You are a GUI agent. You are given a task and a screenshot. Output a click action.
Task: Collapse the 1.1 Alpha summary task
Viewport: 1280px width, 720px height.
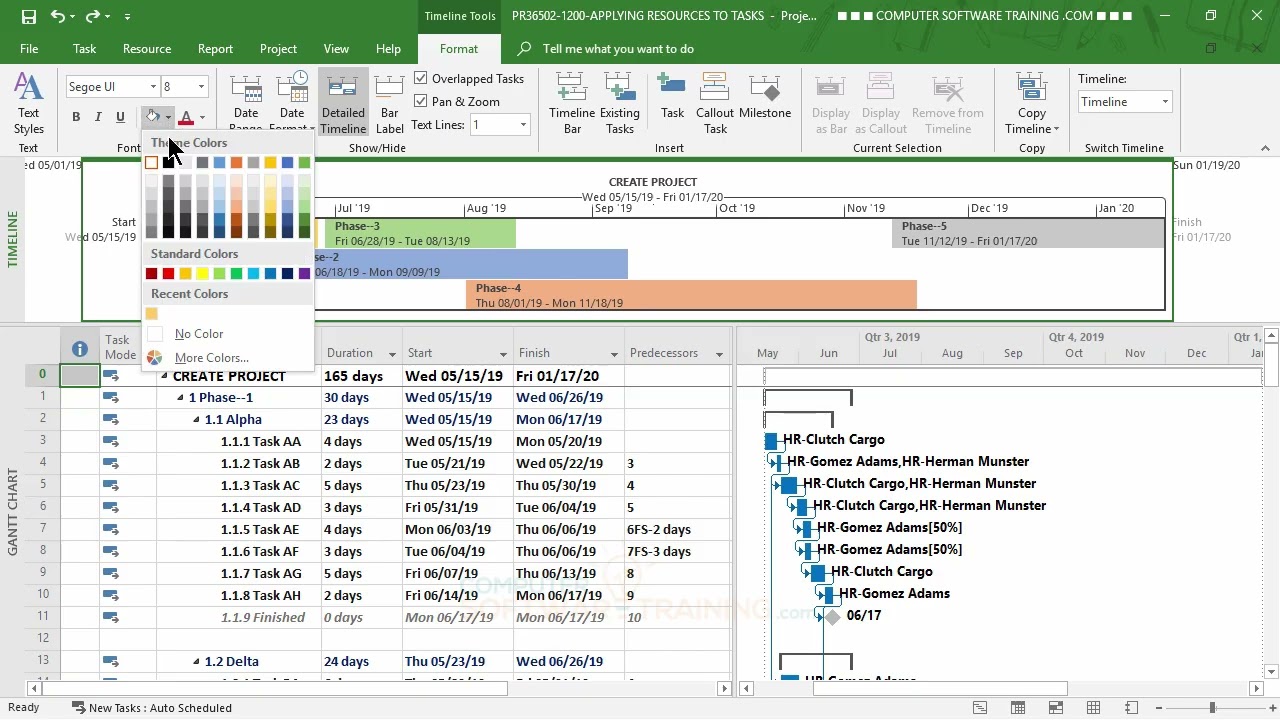[197, 420]
